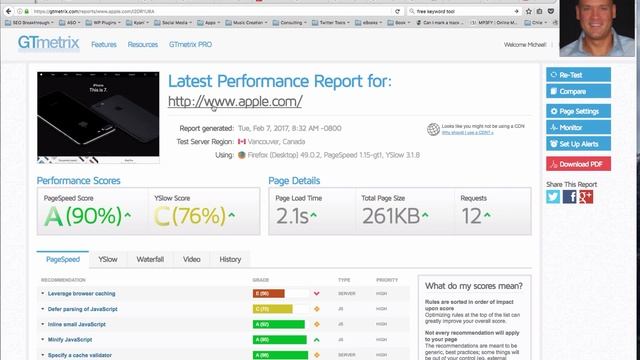
Task: Click the browser back arrow
Action: 9,11
